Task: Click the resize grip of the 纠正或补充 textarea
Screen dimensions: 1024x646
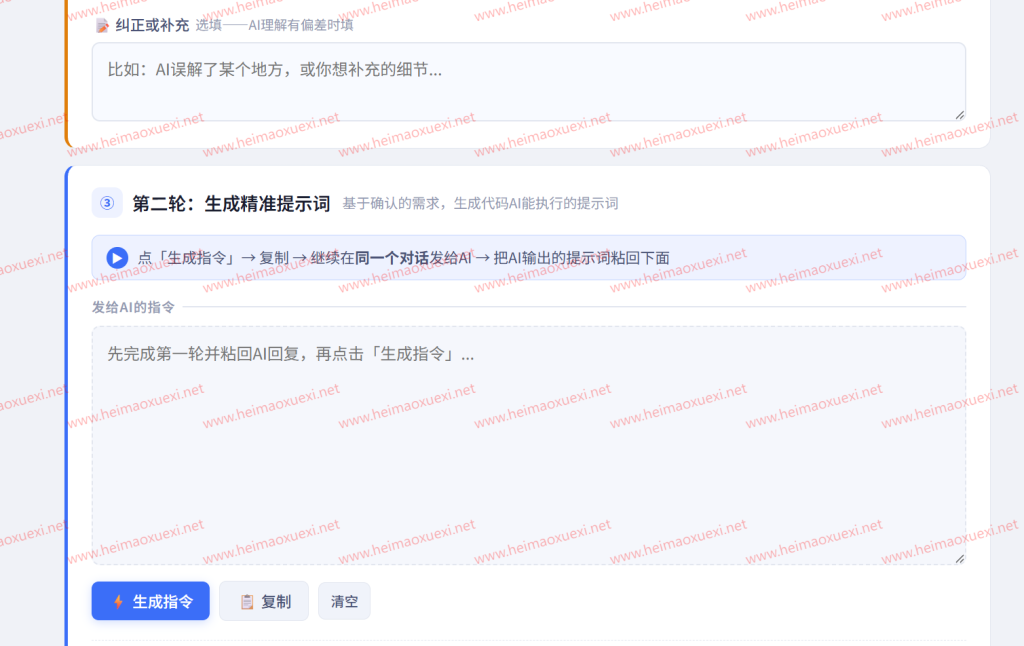Action: [x=959, y=115]
